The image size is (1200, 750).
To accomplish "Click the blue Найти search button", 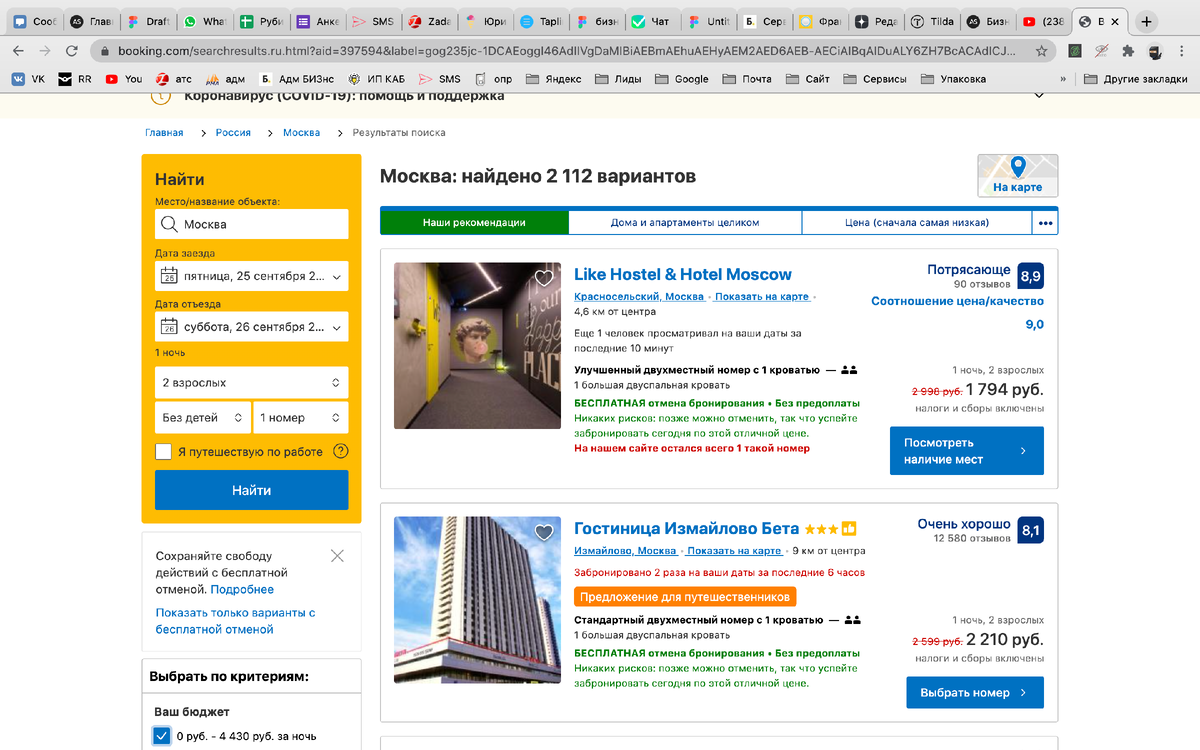I will coord(251,490).
